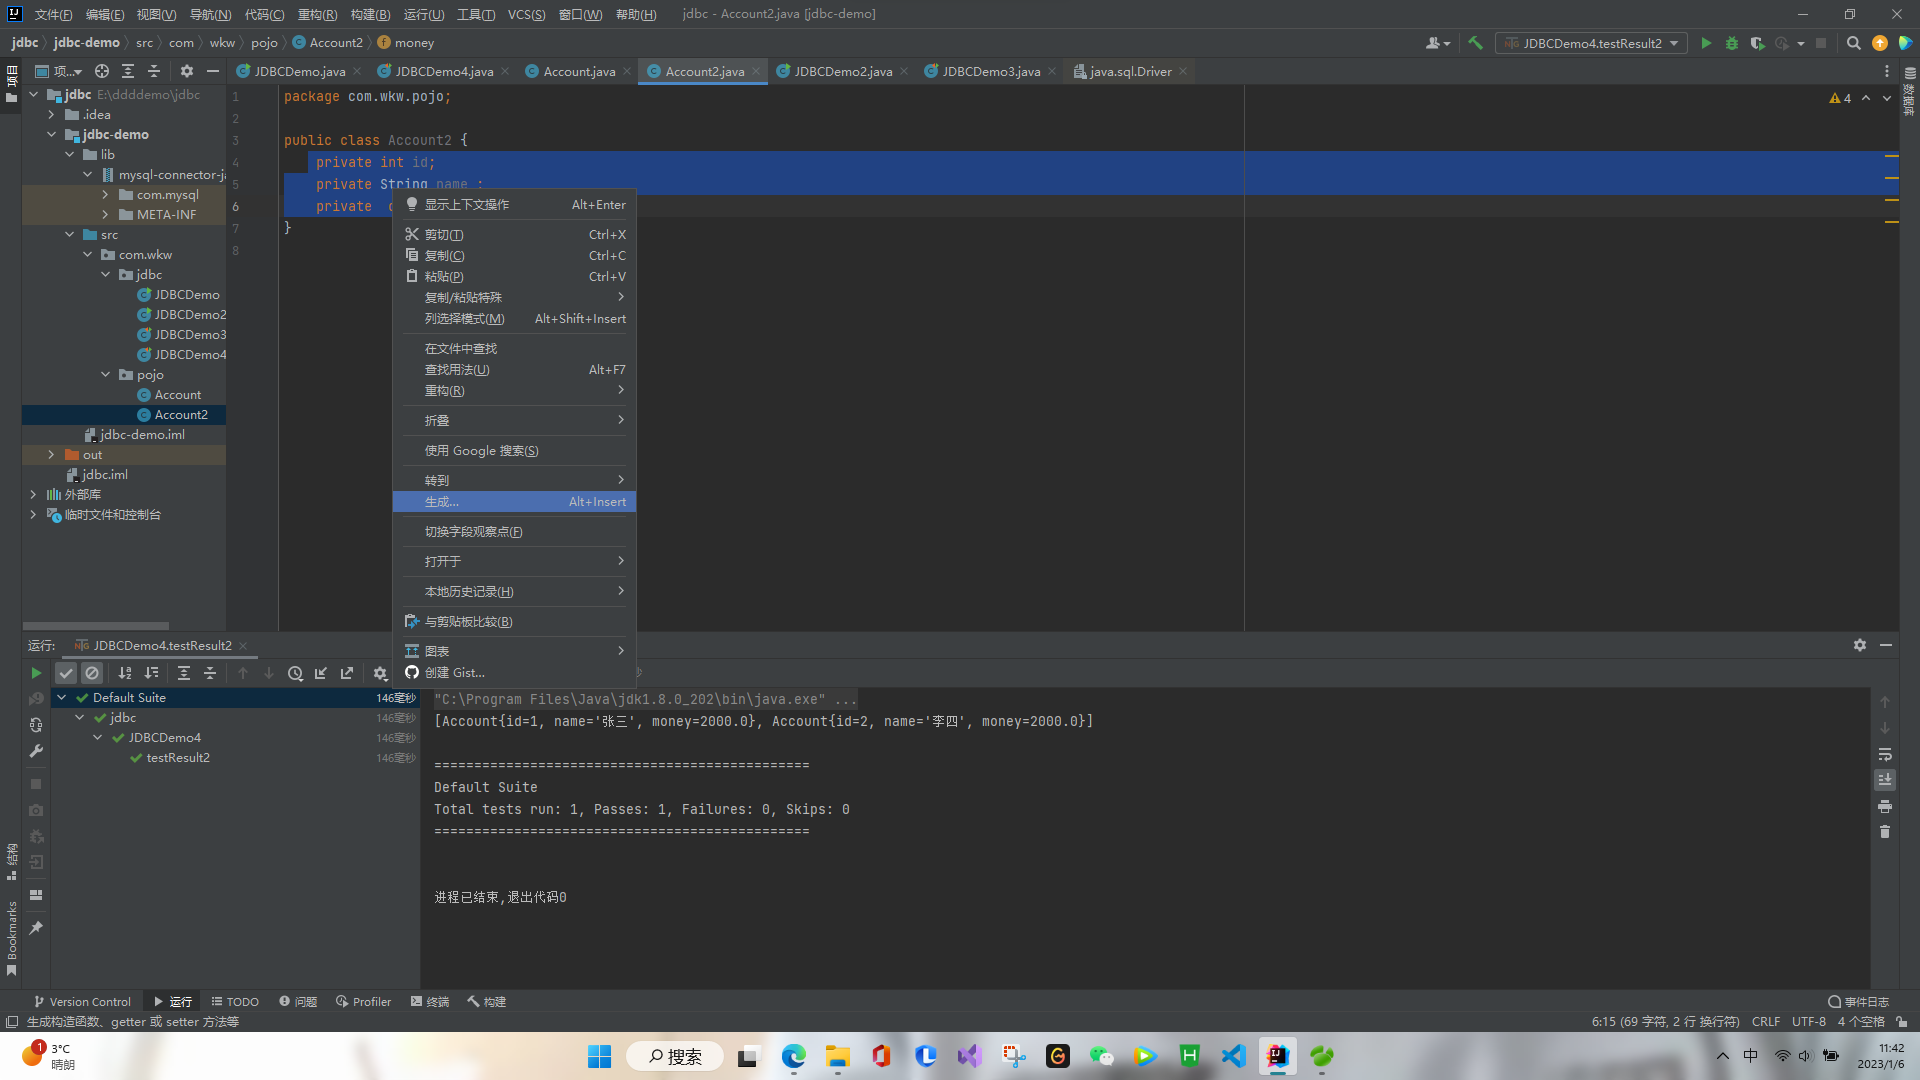Toggle Show Passed checkmark button
The width and height of the screenshot is (1920, 1080).
click(66, 673)
